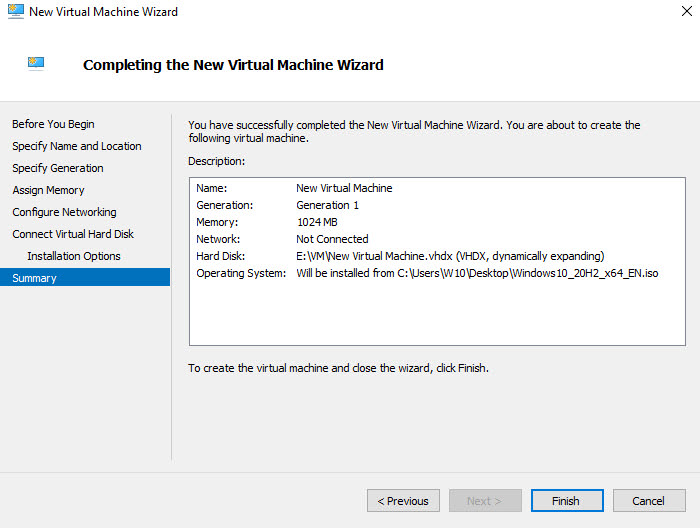Go back with the Previous button
The height and width of the screenshot is (528, 700).
tap(403, 500)
